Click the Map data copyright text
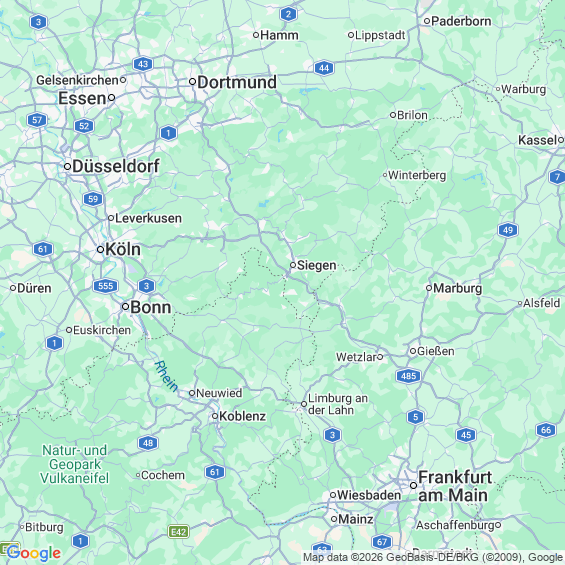The height and width of the screenshot is (565, 565). (433, 557)
